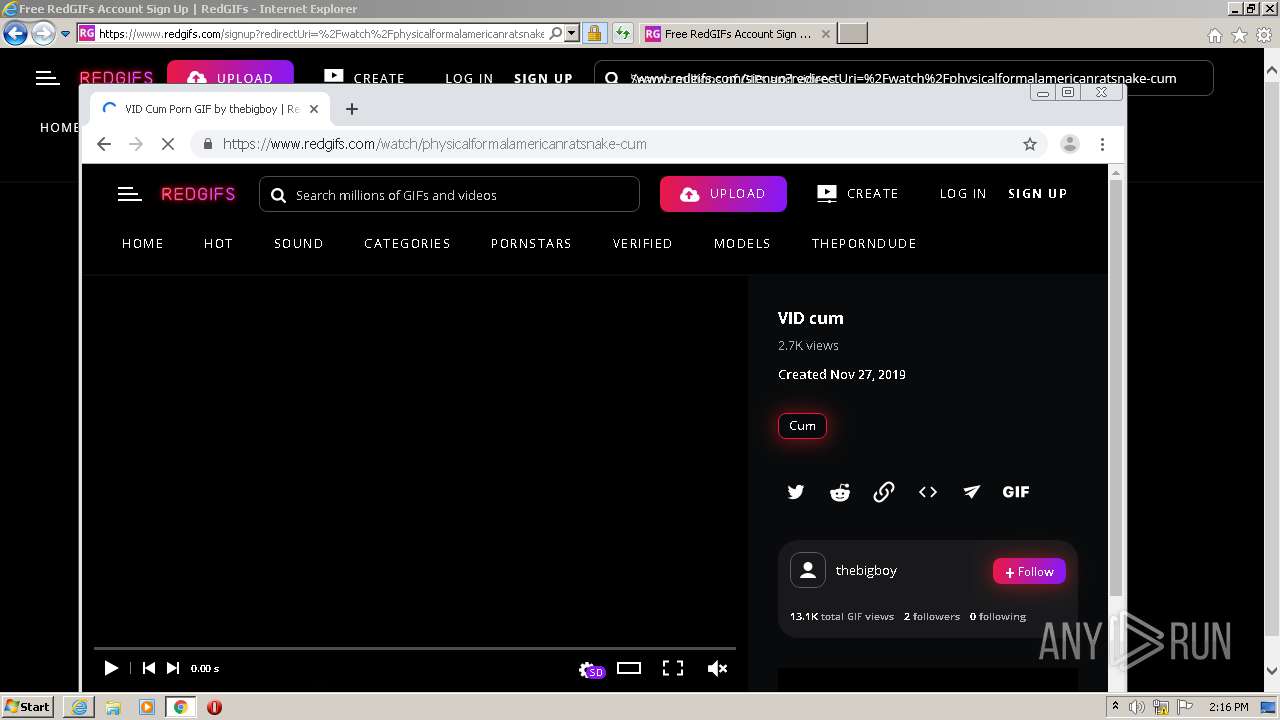
Task: Switch the player to fullscreen
Action: click(673, 668)
